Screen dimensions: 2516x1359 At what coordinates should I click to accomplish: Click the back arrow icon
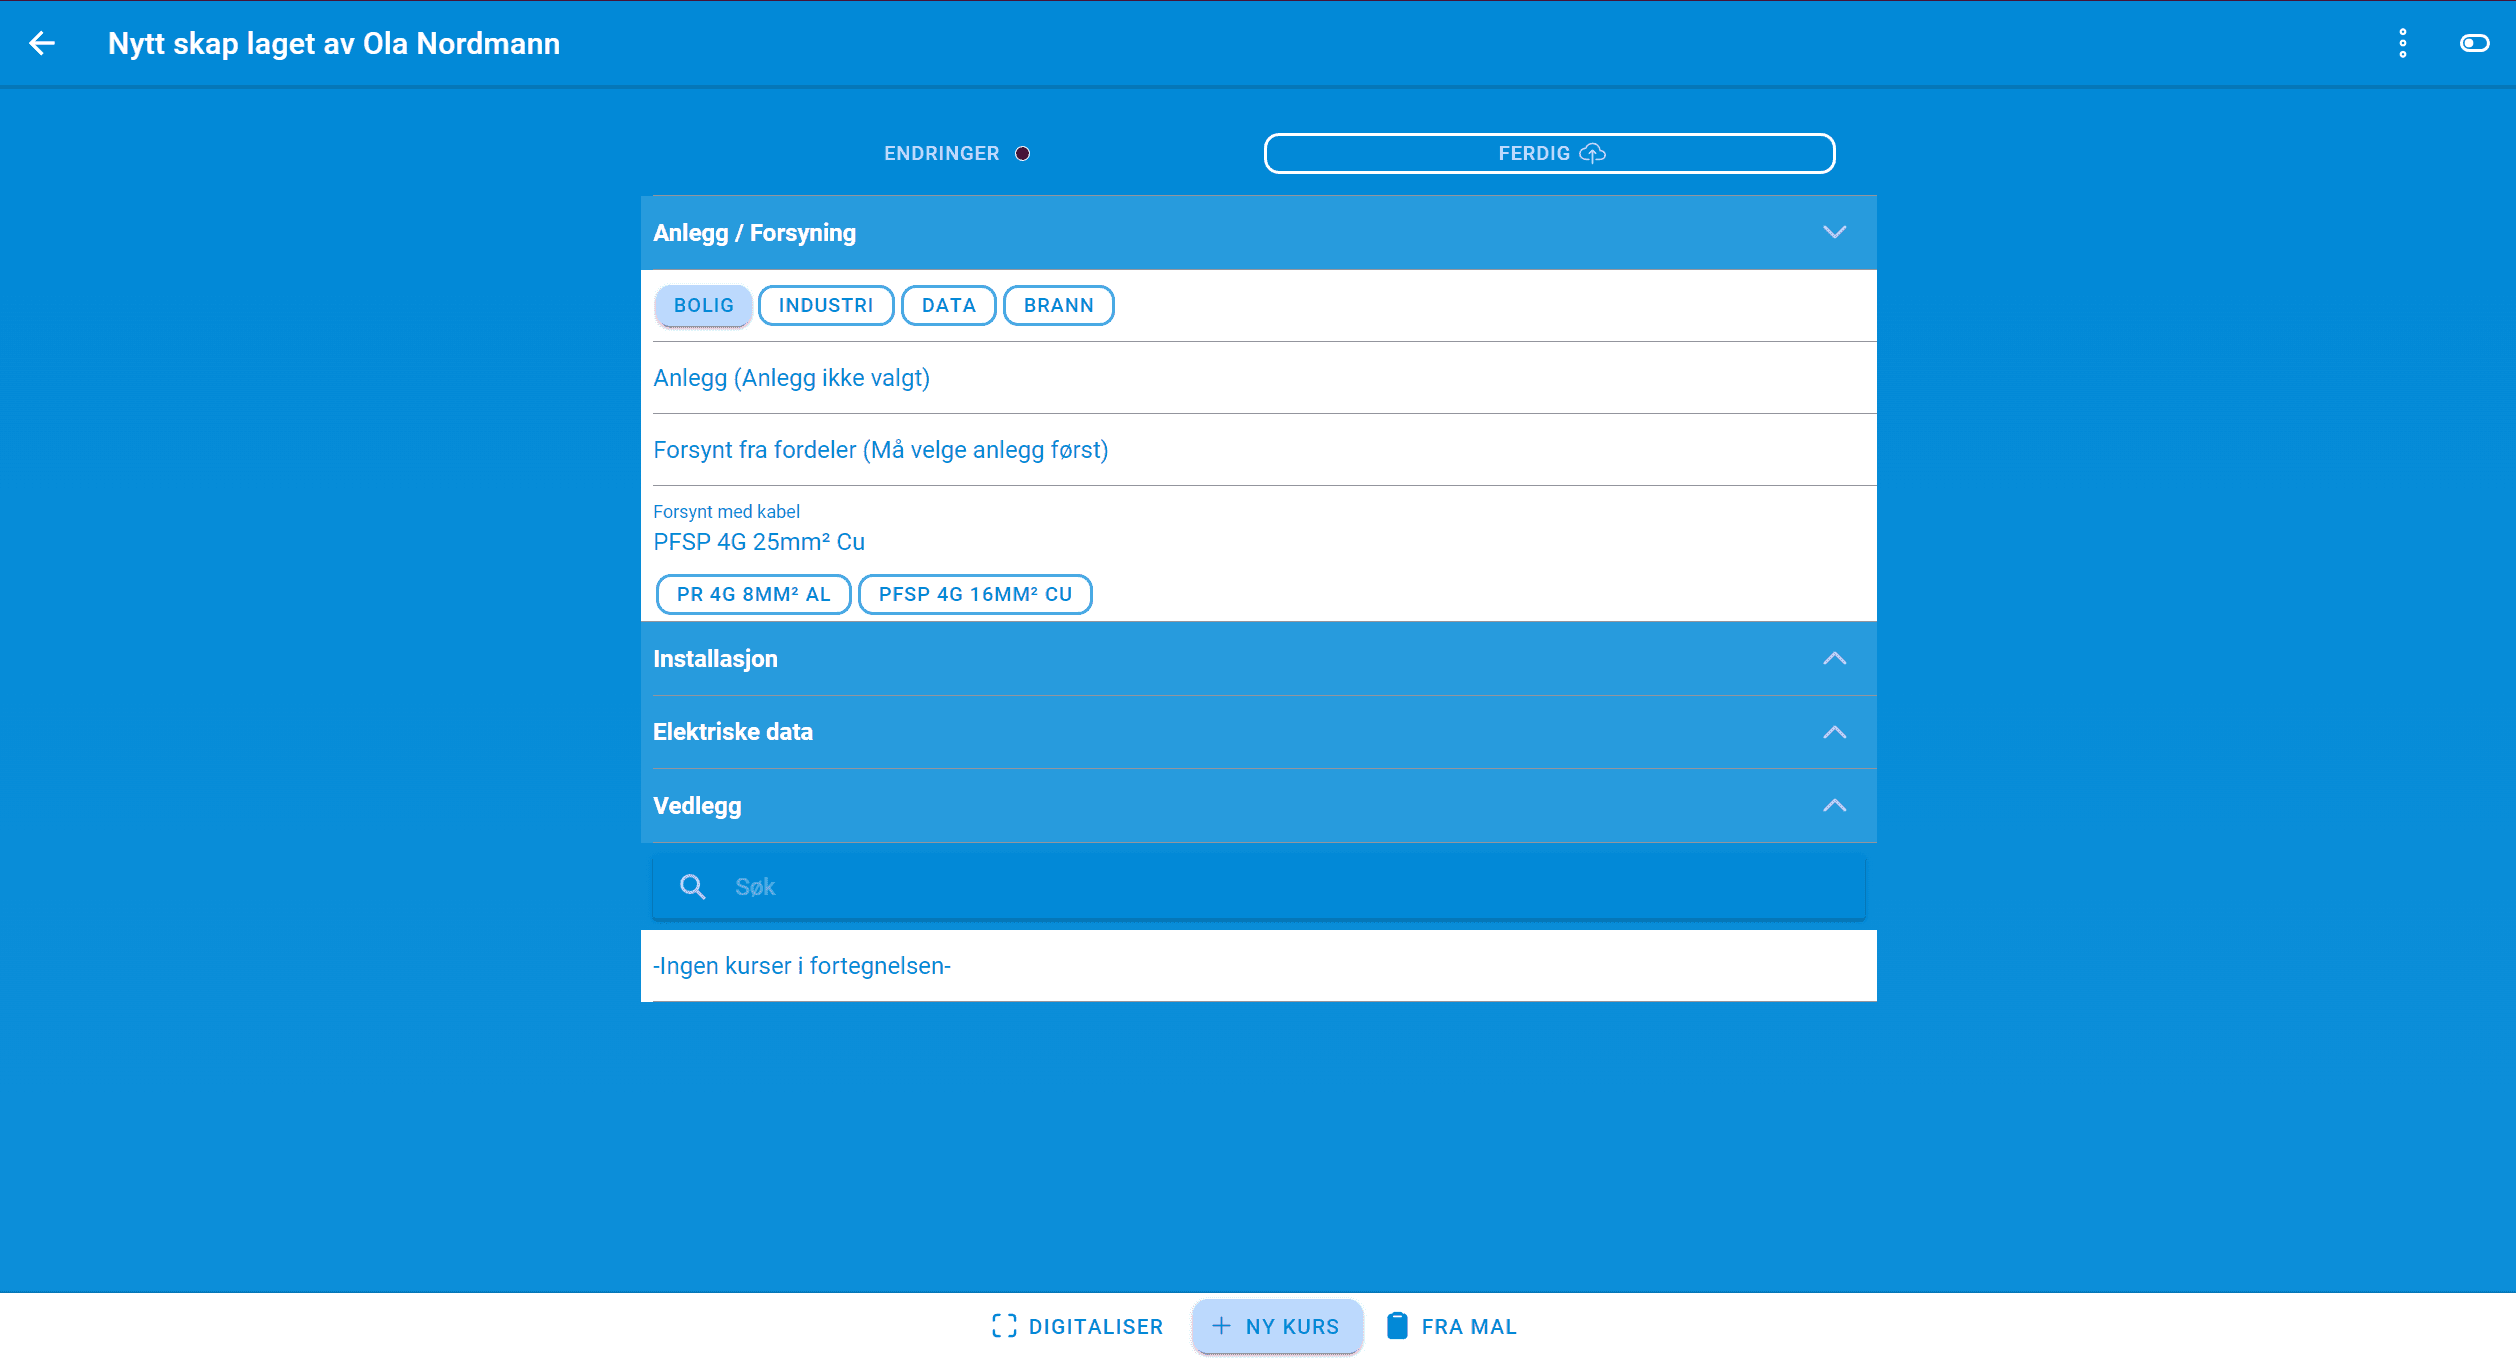click(x=42, y=43)
